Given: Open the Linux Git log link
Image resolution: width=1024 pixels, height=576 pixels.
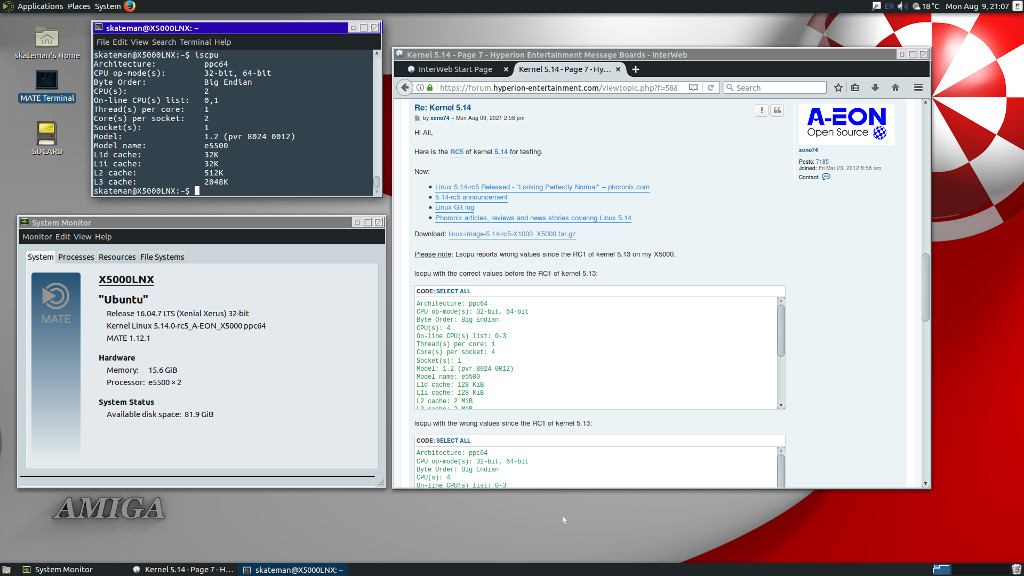Looking at the screenshot, I should coord(455,208).
